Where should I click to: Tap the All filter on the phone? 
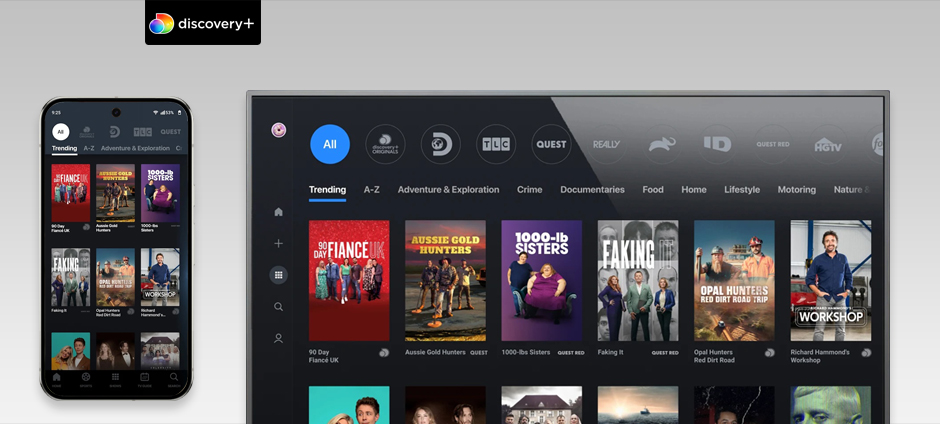[x=61, y=132]
